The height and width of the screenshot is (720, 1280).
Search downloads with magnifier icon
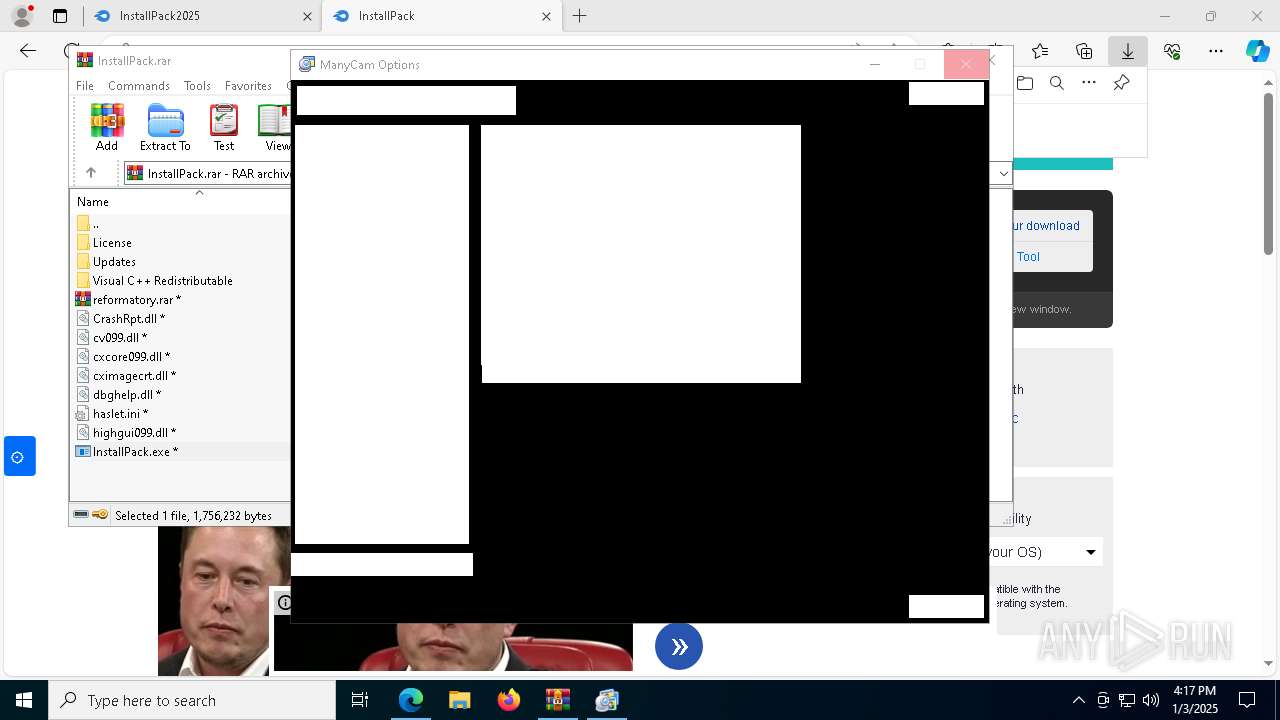[x=1057, y=83]
